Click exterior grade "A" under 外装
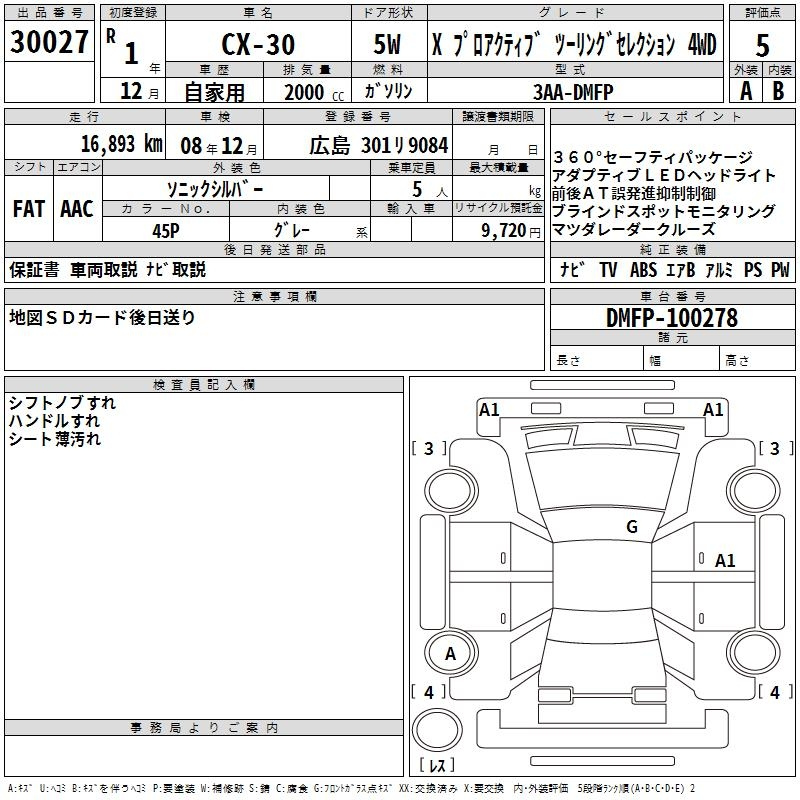The width and height of the screenshot is (800, 800). point(746,91)
